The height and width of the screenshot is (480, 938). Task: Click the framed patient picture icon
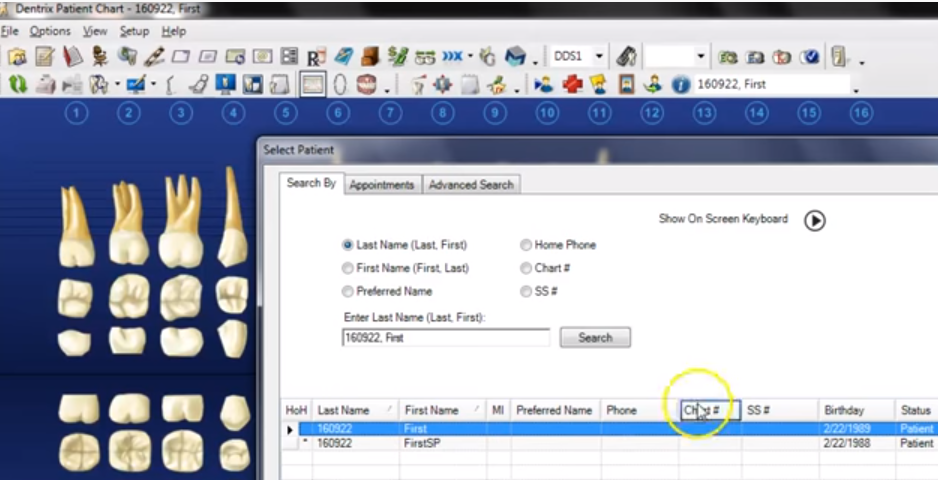click(x=626, y=85)
